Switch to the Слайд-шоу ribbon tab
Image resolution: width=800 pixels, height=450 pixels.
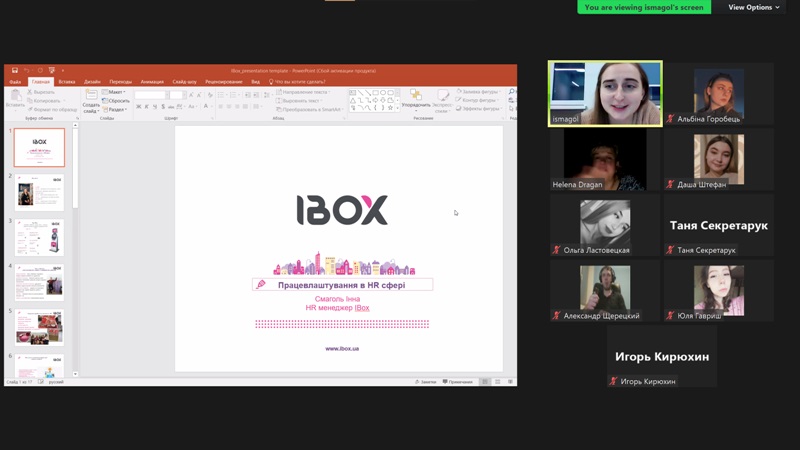point(184,82)
